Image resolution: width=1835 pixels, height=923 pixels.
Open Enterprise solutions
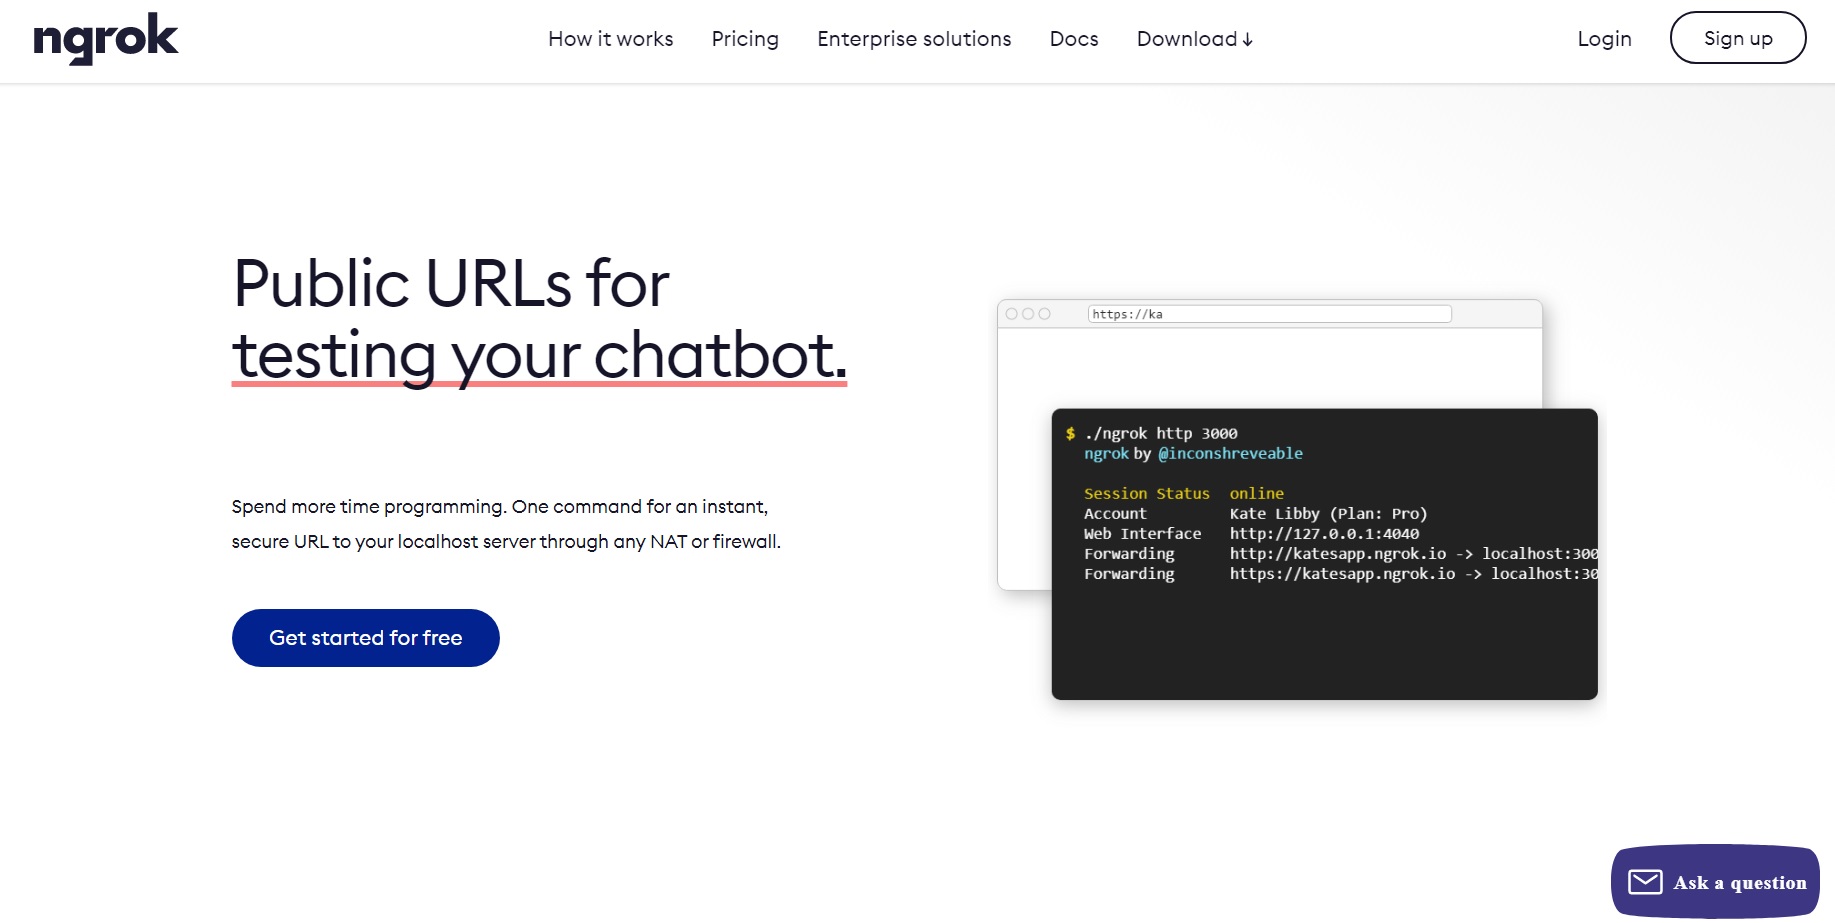(x=914, y=39)
